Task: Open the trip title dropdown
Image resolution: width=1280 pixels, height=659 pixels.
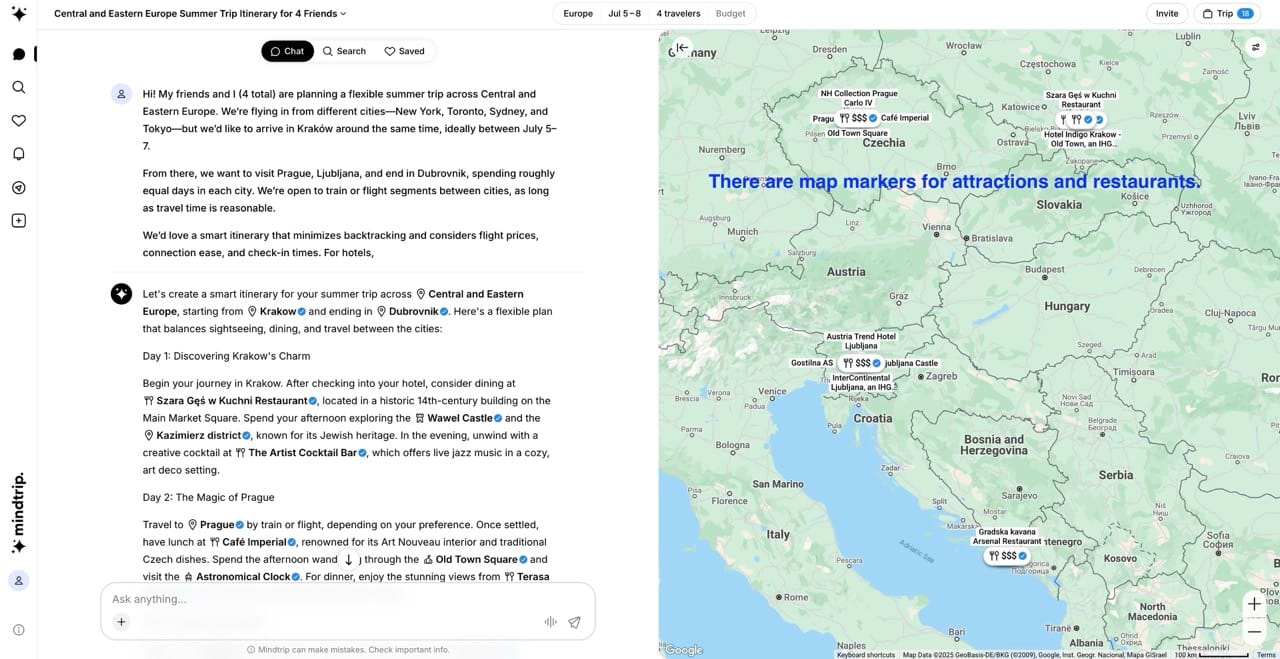Action: tap(342, 14)
